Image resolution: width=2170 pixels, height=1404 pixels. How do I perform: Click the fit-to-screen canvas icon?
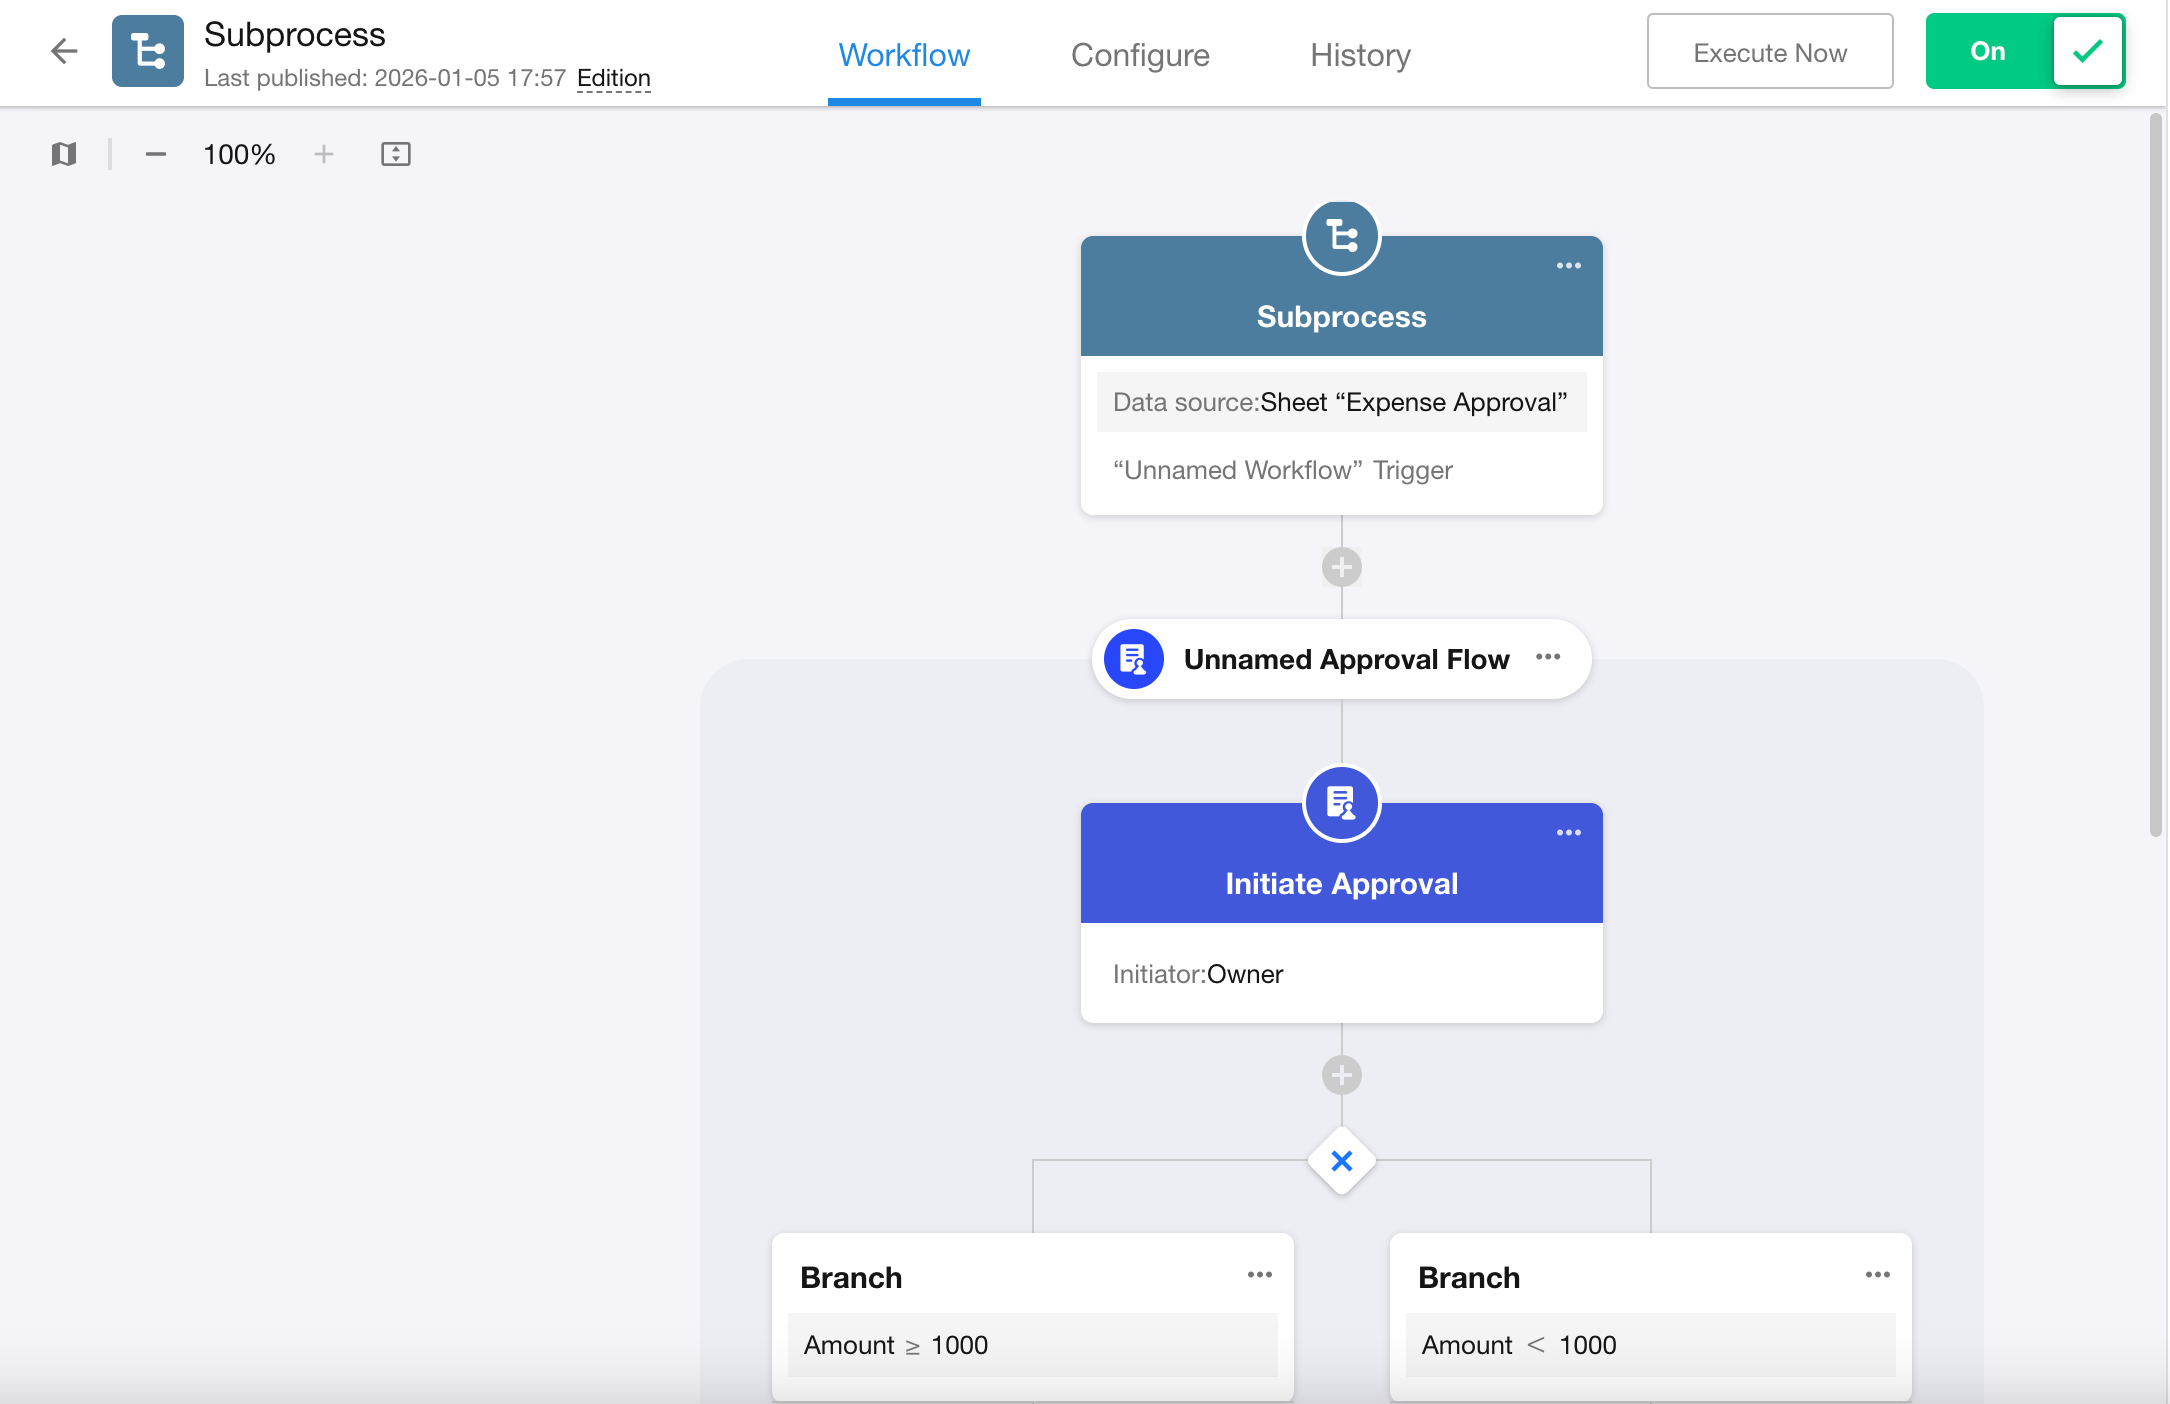(x=396, y=154)
